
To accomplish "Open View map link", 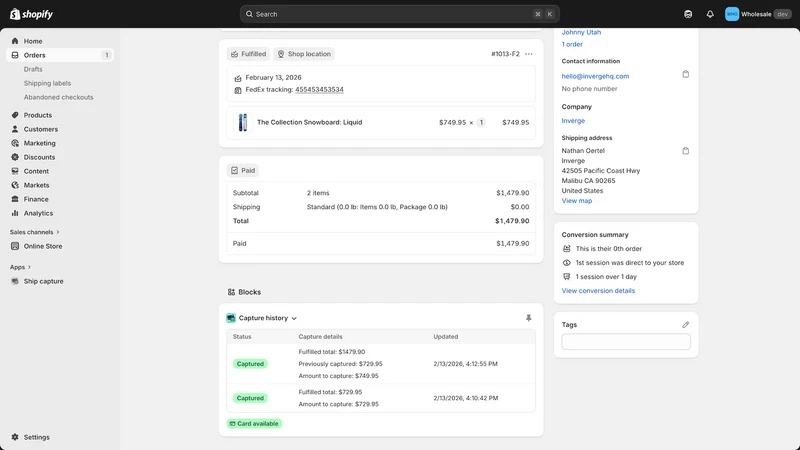I will (577, 201).
